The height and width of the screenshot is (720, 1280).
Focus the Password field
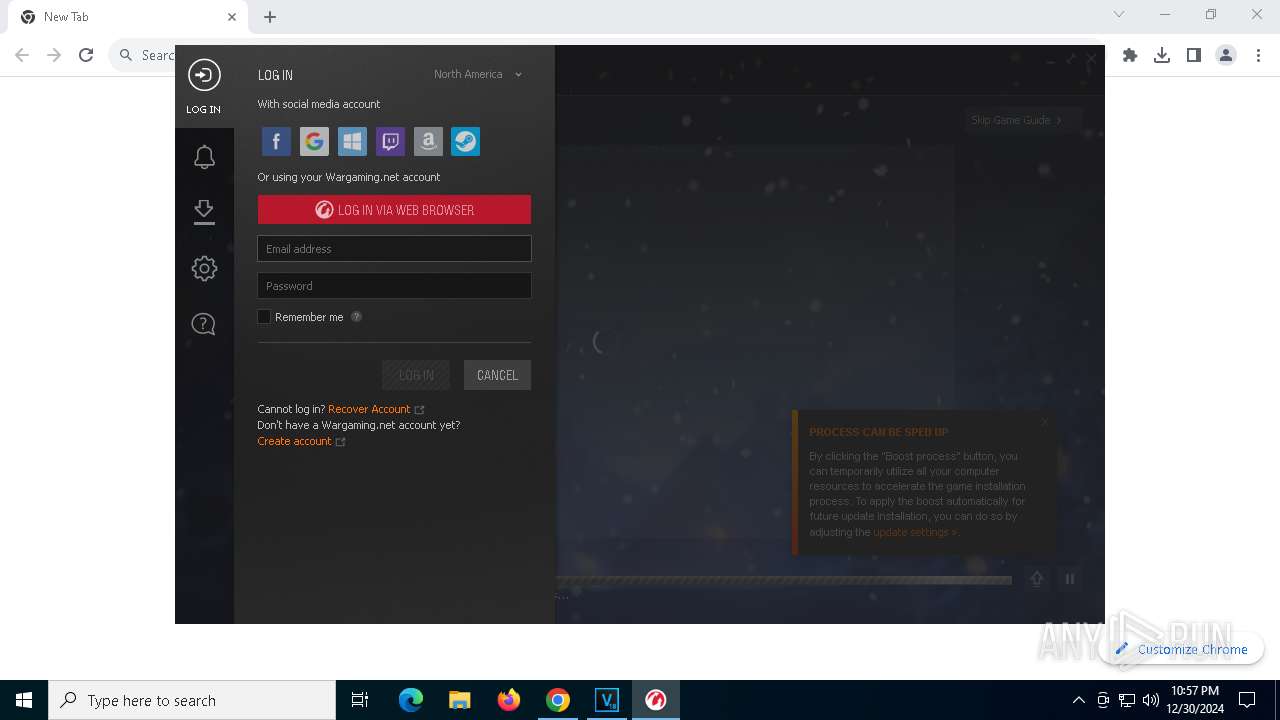394,286
